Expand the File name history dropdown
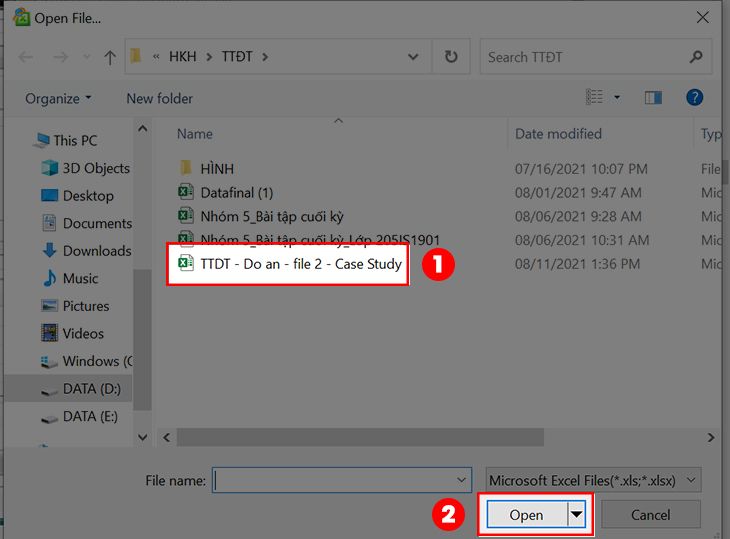The width and height of the screenshot is (730, 539). point(460,480)
